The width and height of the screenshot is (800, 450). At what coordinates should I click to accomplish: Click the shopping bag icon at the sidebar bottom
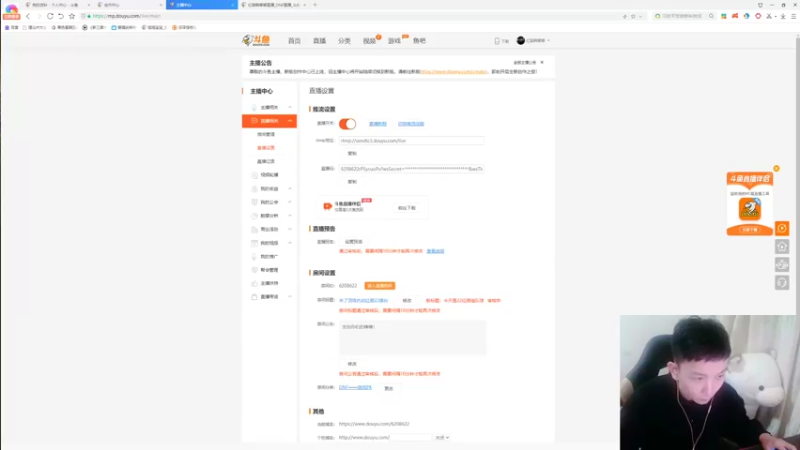(254, 296)
